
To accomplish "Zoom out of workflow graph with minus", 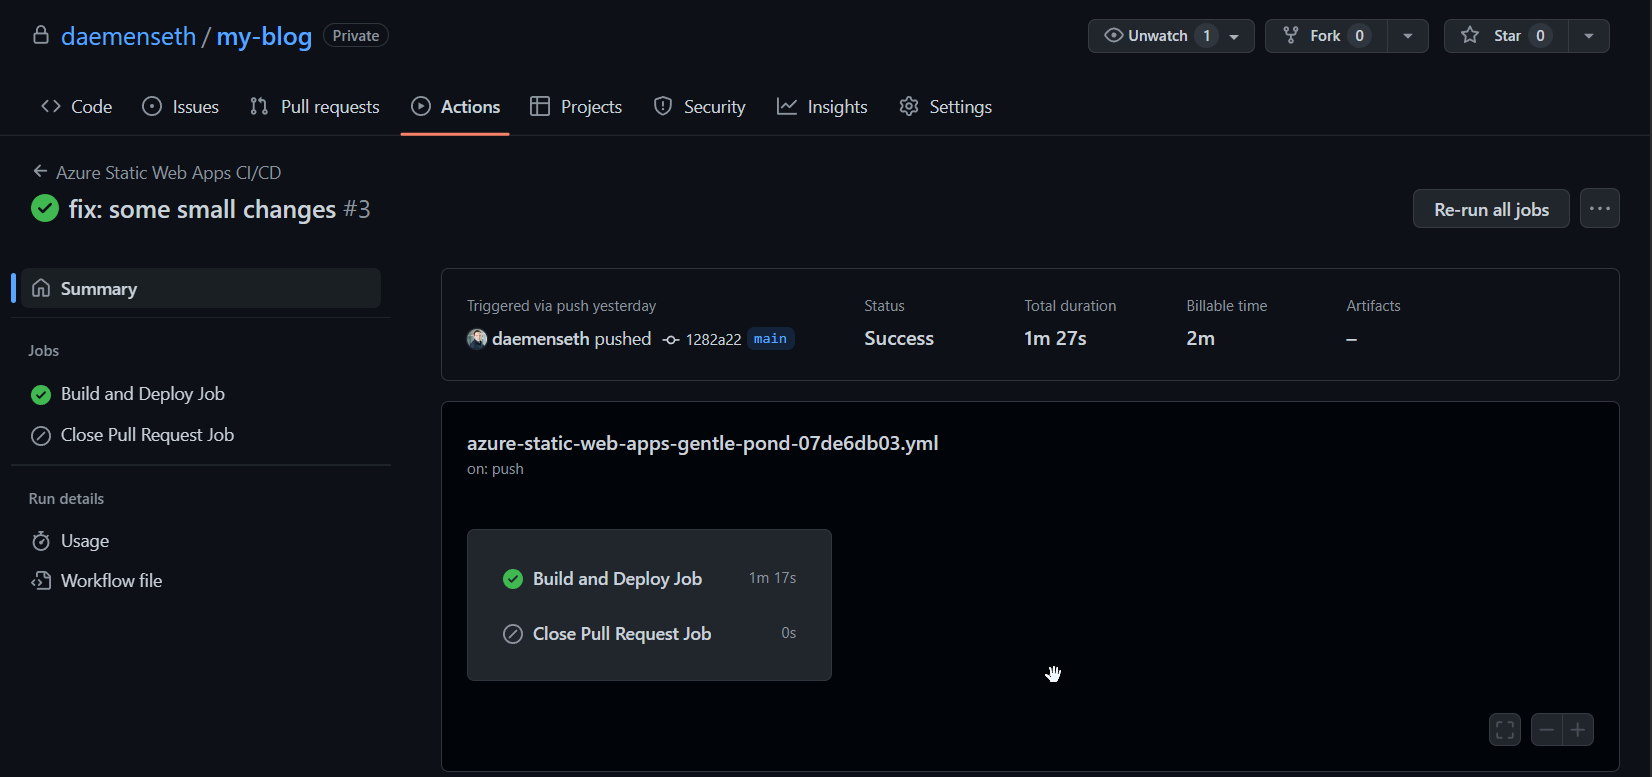I will click(1546, 729).
